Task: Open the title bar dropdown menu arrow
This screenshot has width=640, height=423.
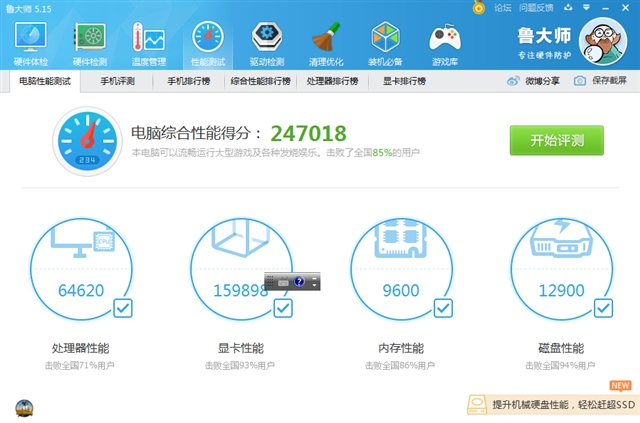Action: [586, 7]
